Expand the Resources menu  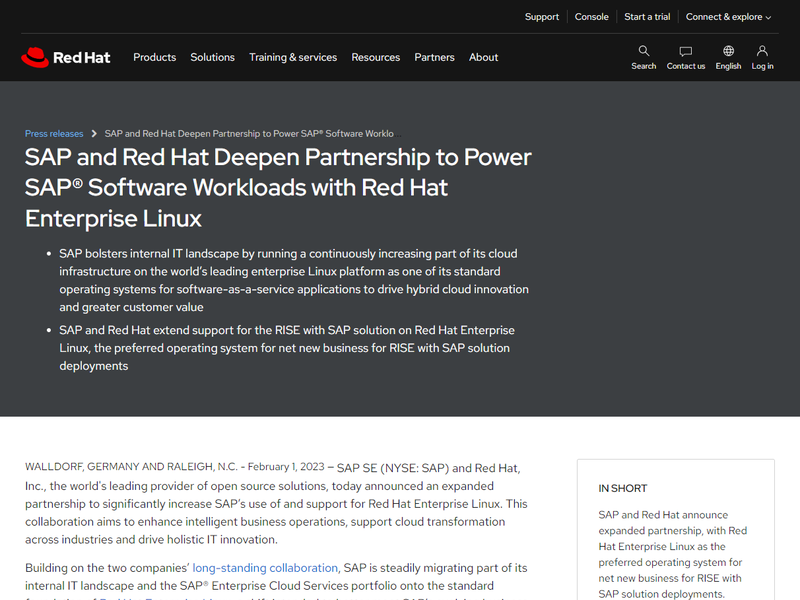pos(376,57)
